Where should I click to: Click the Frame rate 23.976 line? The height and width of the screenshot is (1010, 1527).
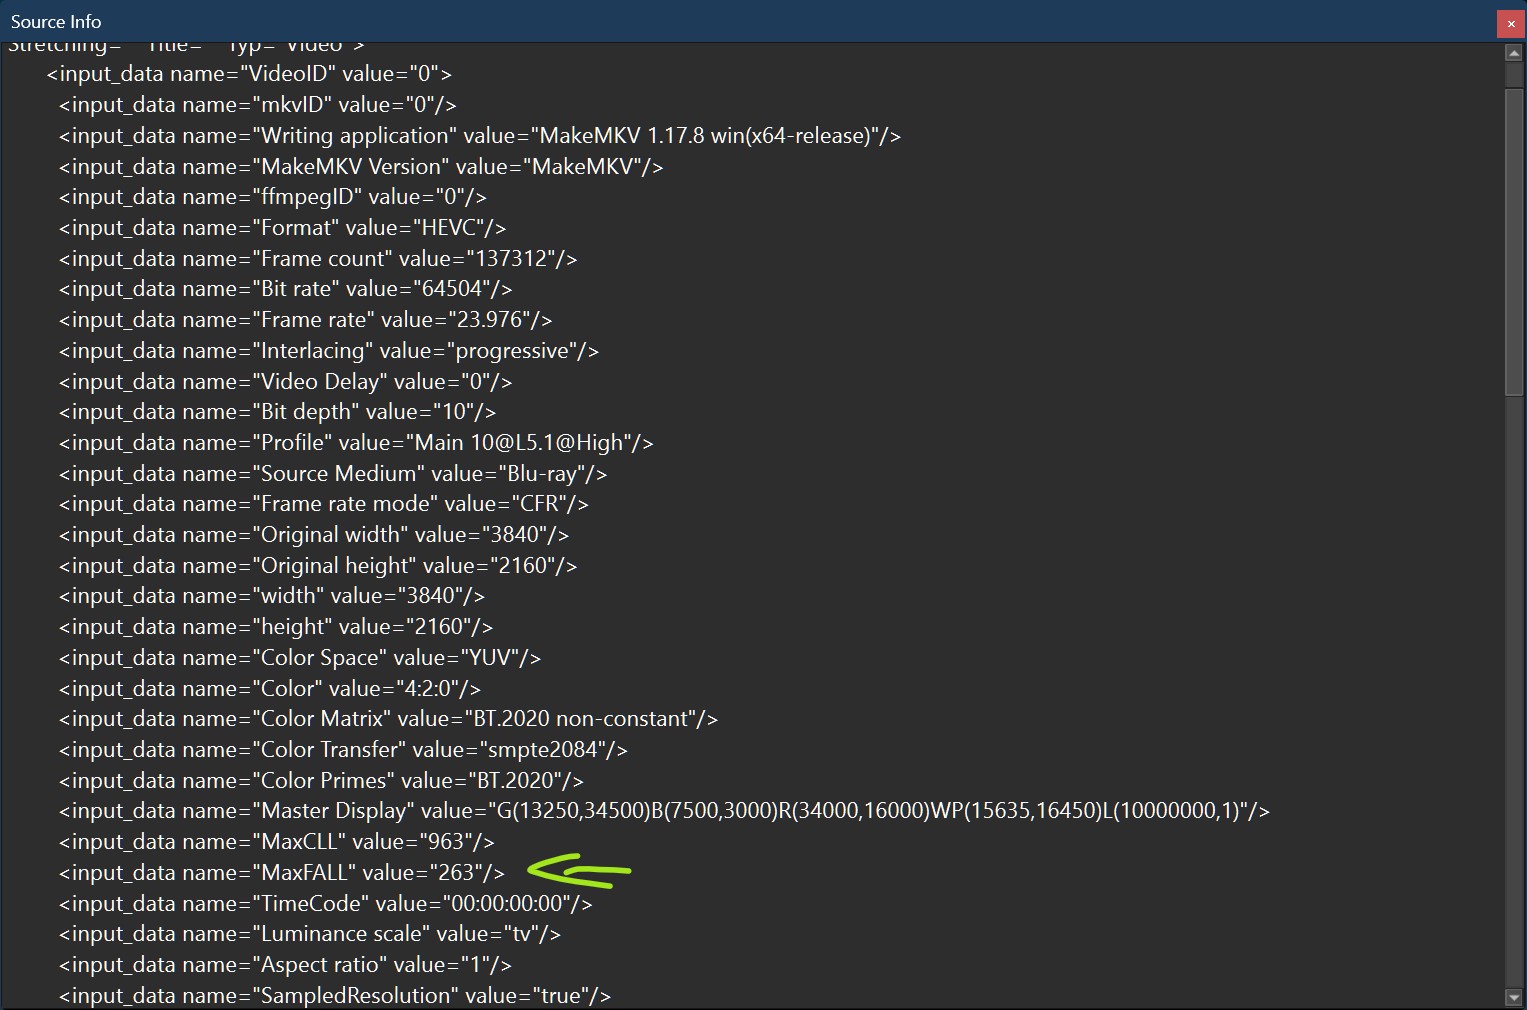coord(305,320)
